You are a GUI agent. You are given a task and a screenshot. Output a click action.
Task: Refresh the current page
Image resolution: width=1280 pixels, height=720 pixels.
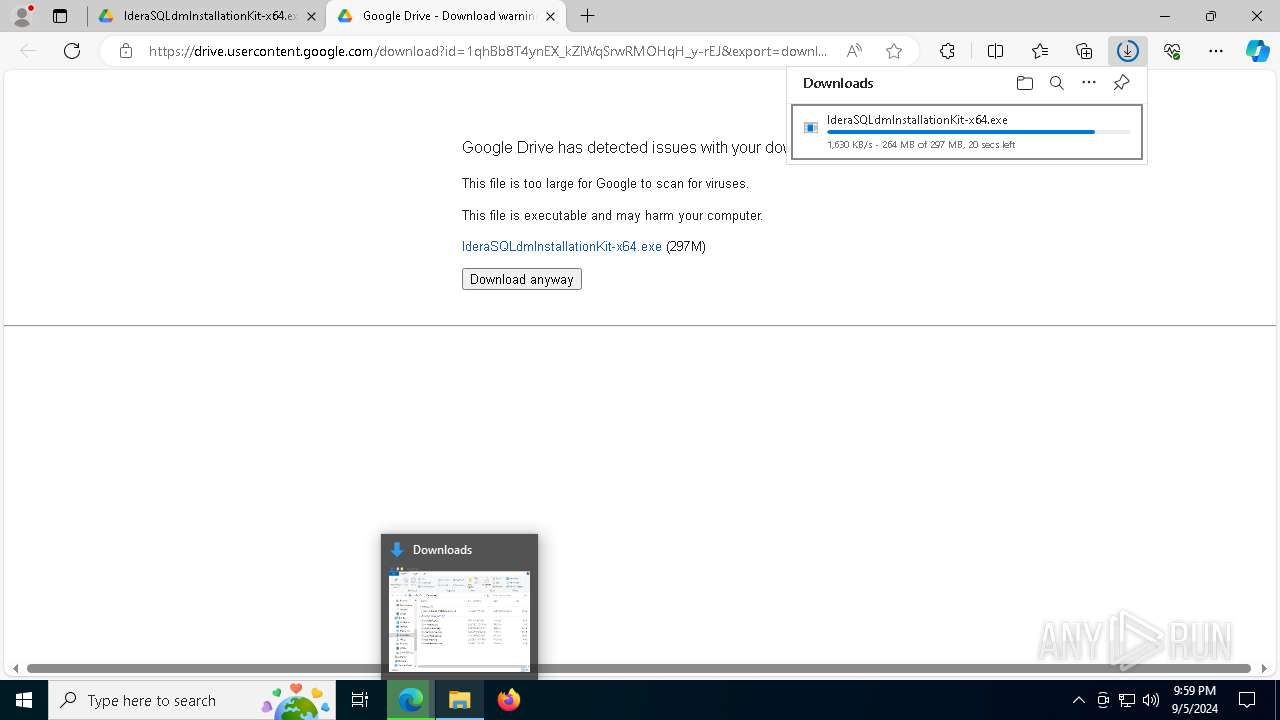click(72, 51)
